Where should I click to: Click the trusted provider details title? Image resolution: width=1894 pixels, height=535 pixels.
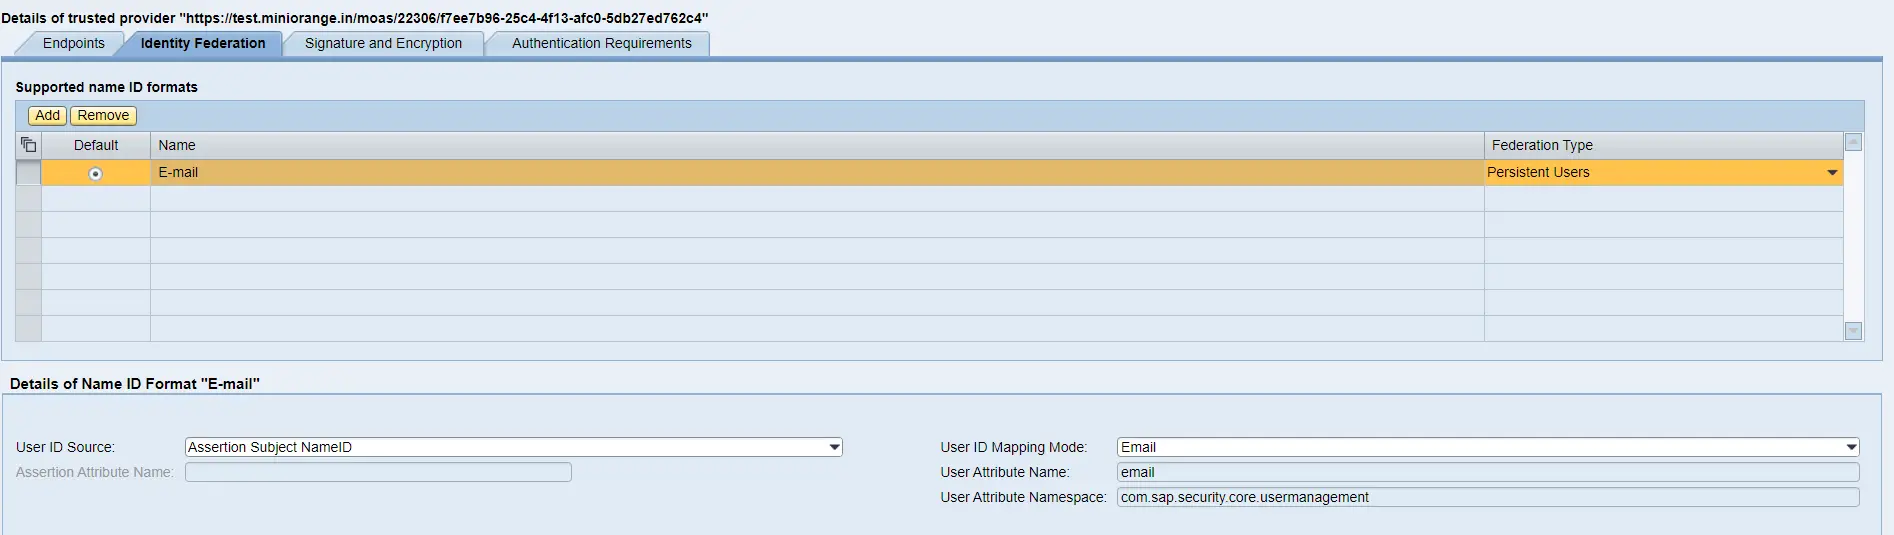355,18
